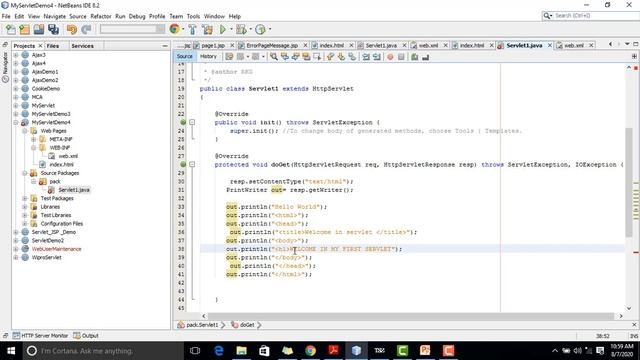Viewport: 640px width, 360px height.
Task: Click the New Project toolbar icon
Action: 24,29
